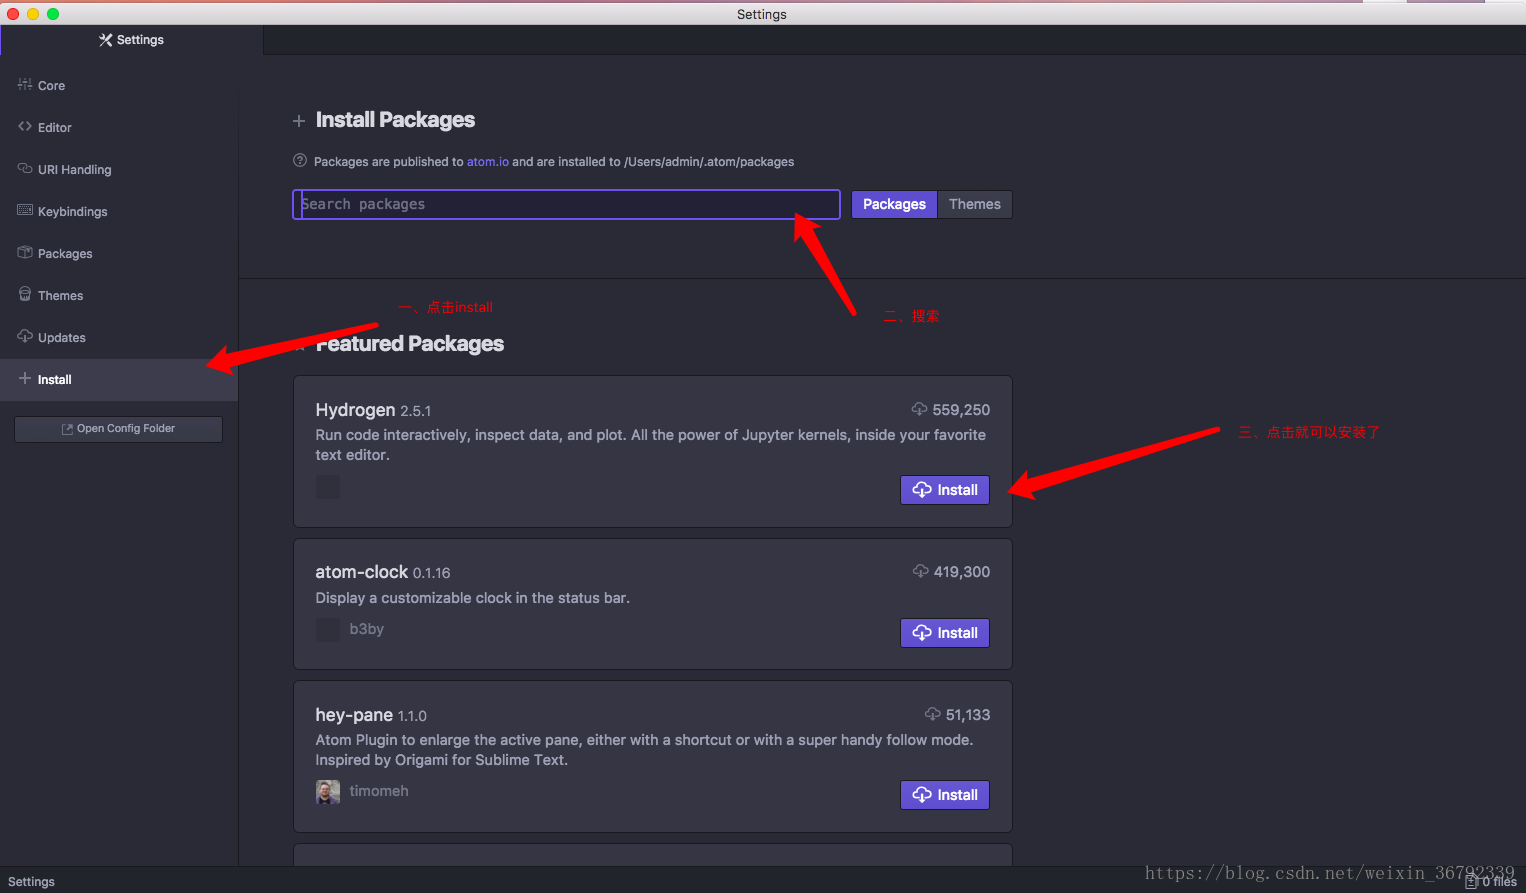Click Hydrogen download count 559,250

click(x=961, y=410)
